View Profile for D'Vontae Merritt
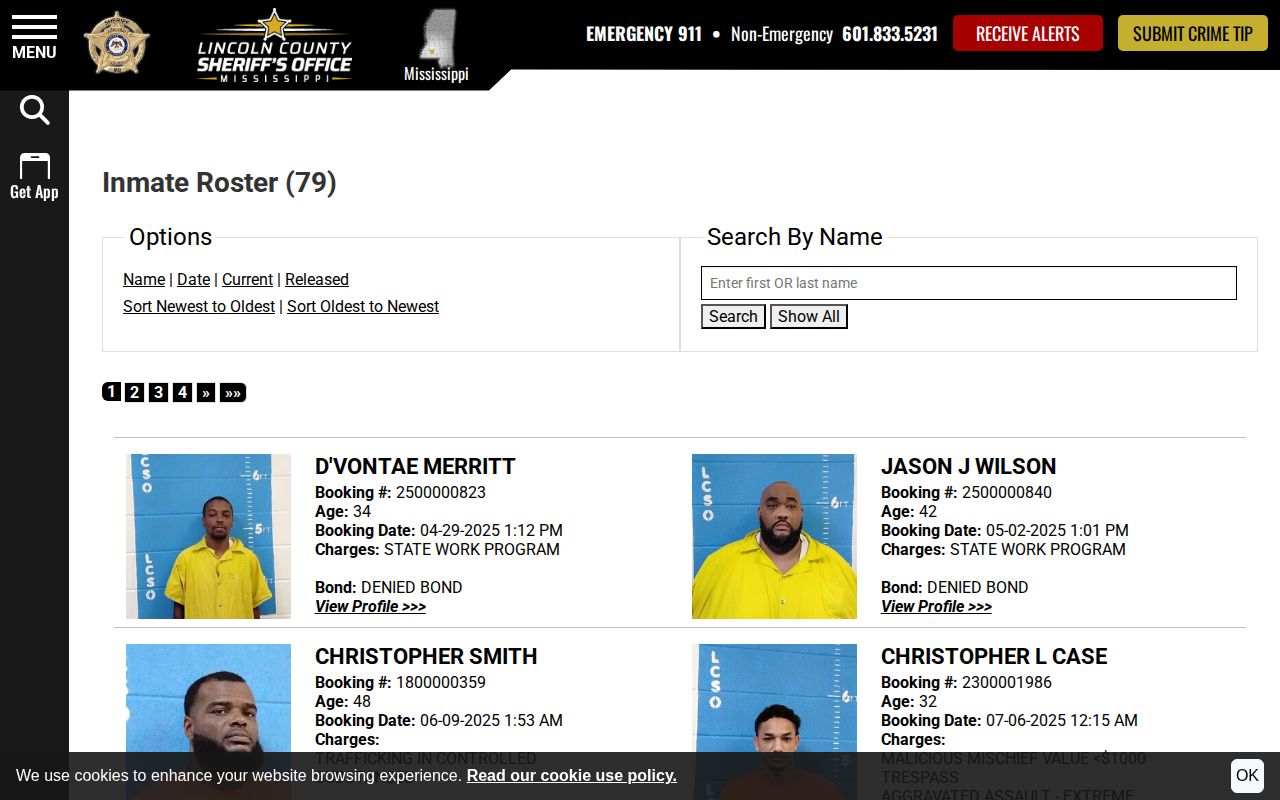Screen dimensions: 1280x800 tap(370, 607)
